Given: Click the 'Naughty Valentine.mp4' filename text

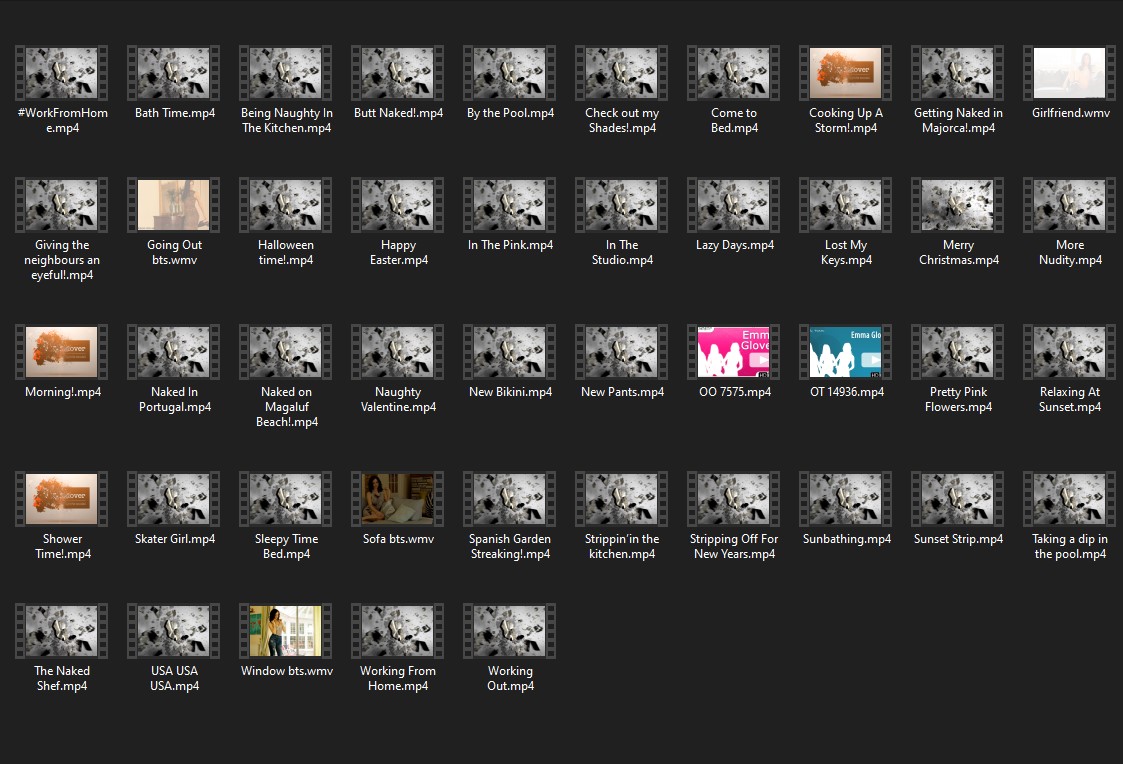Looking at the screenshot, I should tap(397, 400).
